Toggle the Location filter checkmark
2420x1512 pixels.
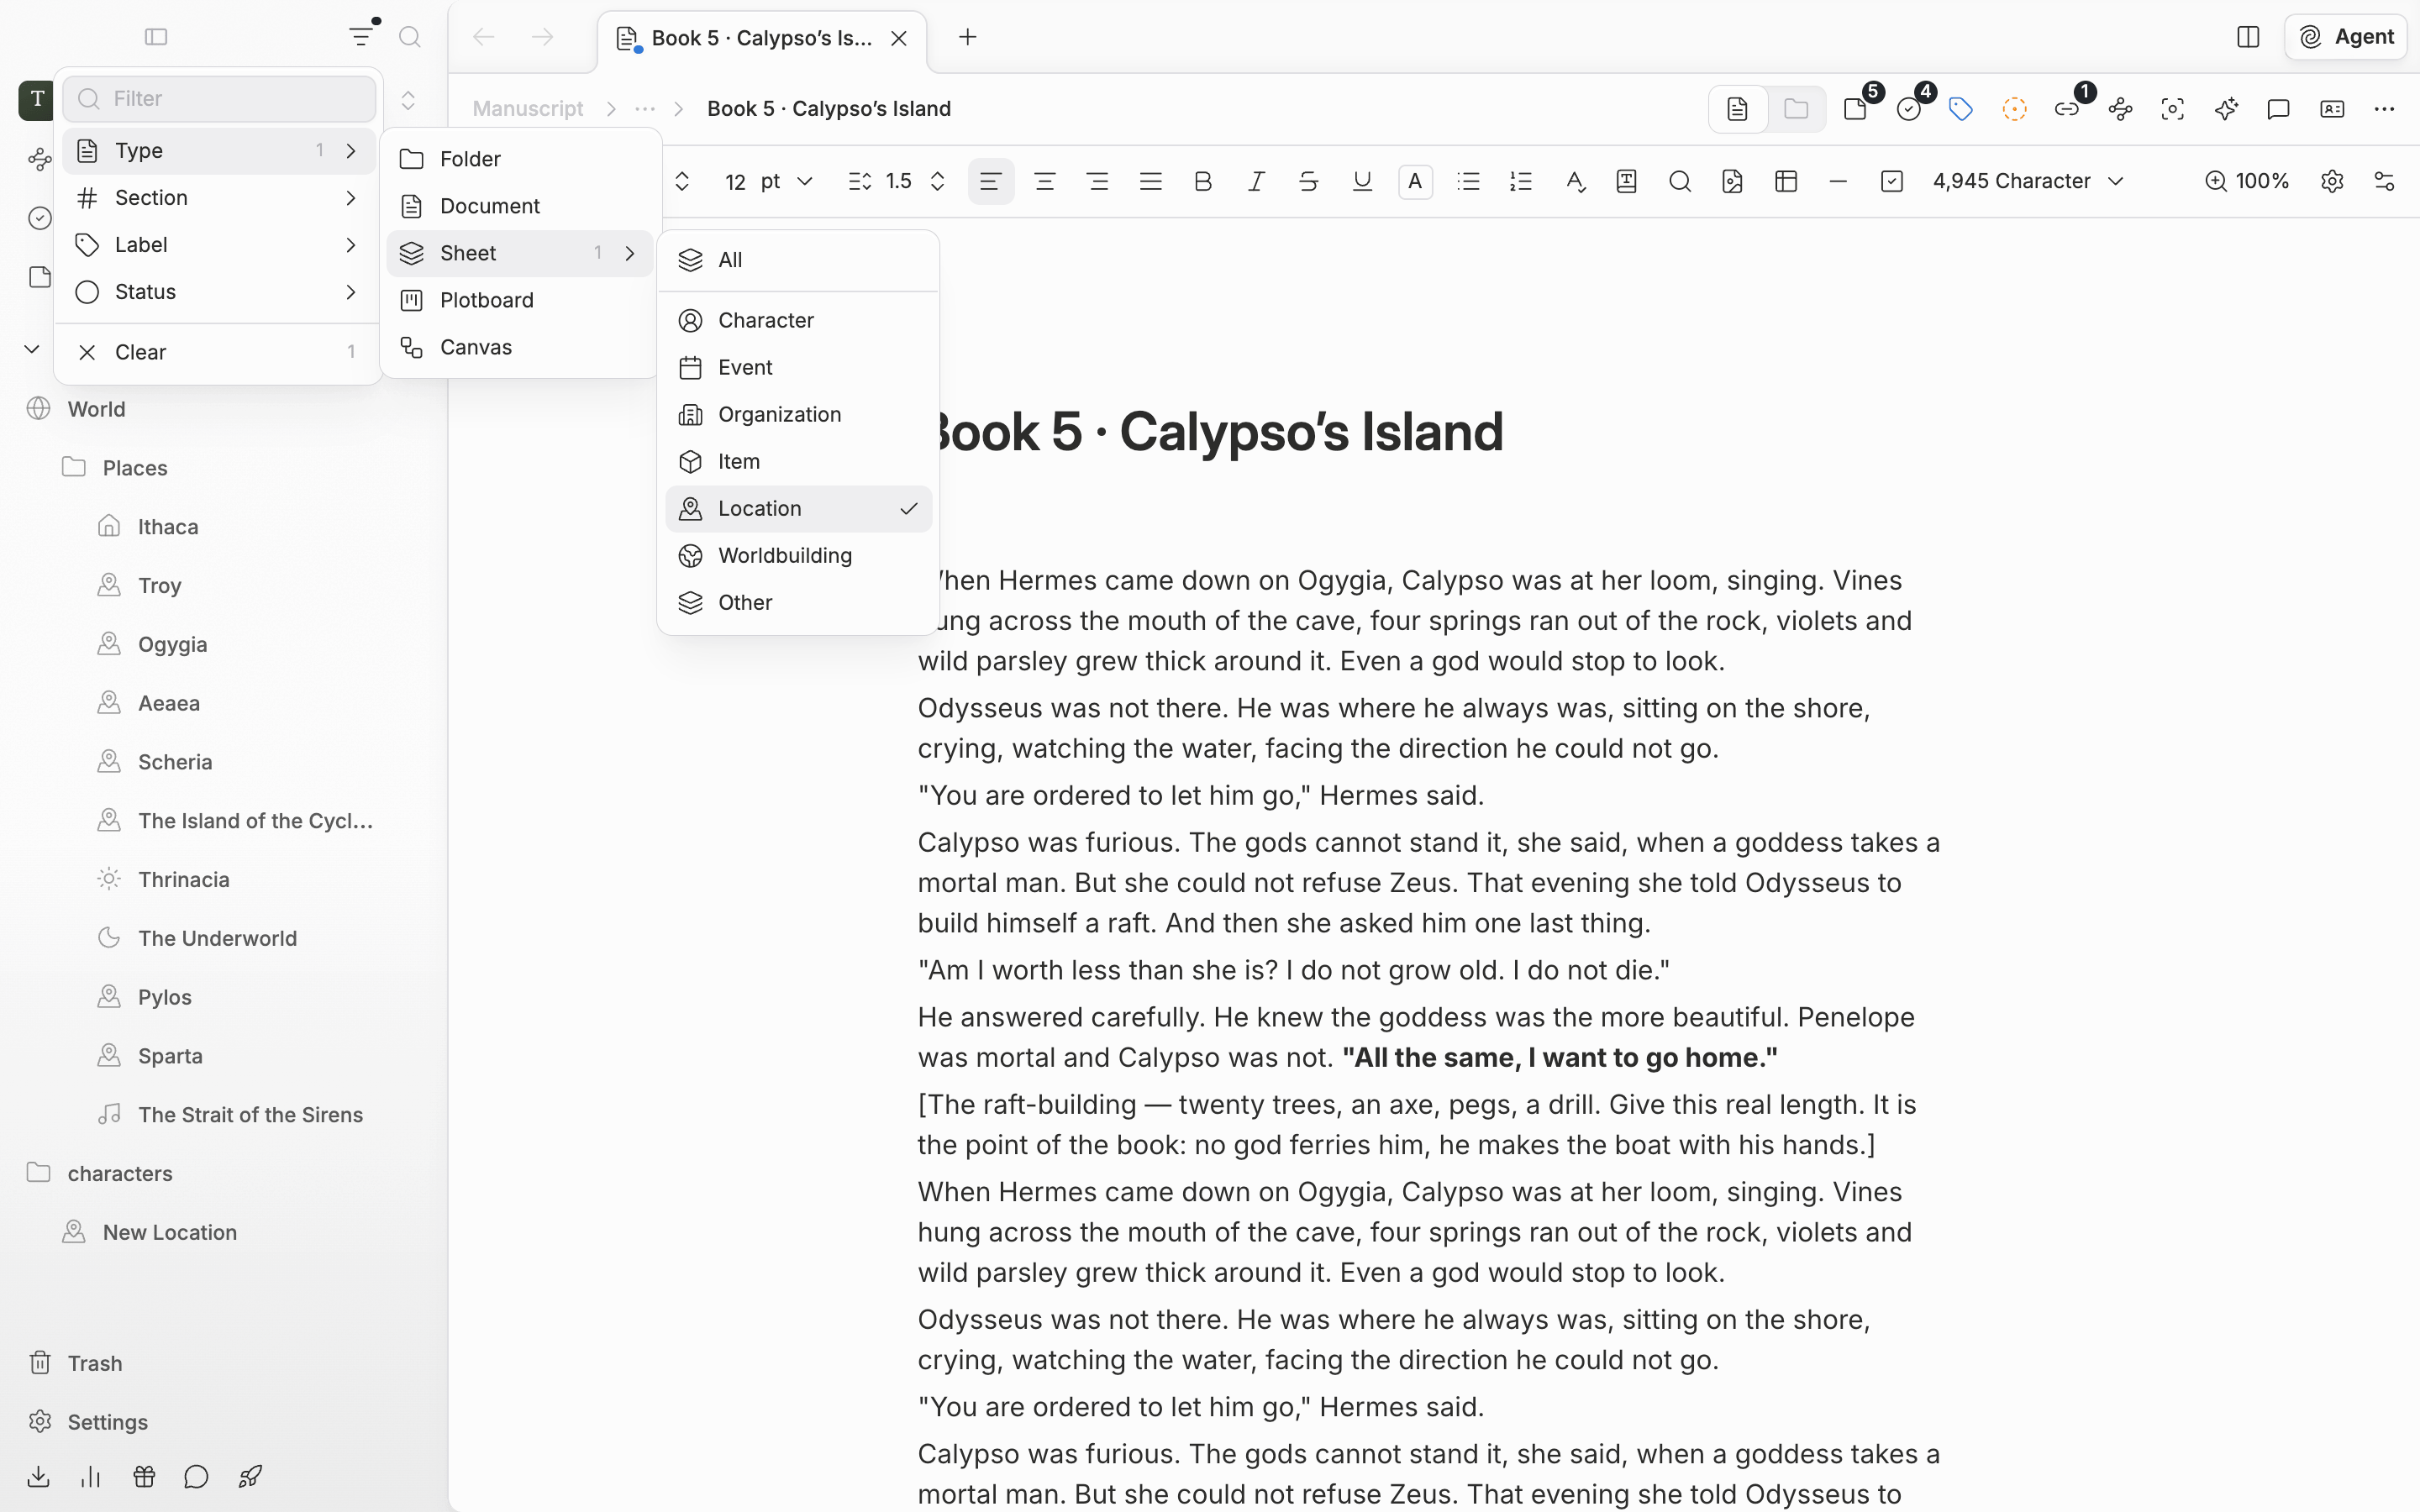tap(798, 508)
